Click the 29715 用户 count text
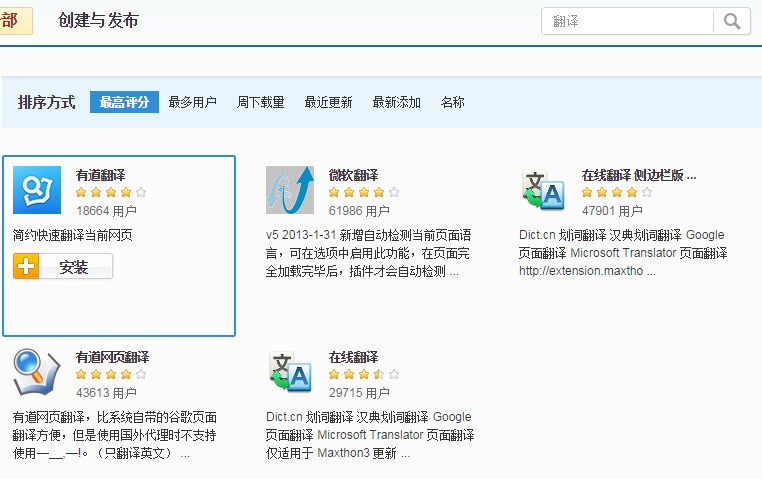762x479 pixels. coord(359,393)
